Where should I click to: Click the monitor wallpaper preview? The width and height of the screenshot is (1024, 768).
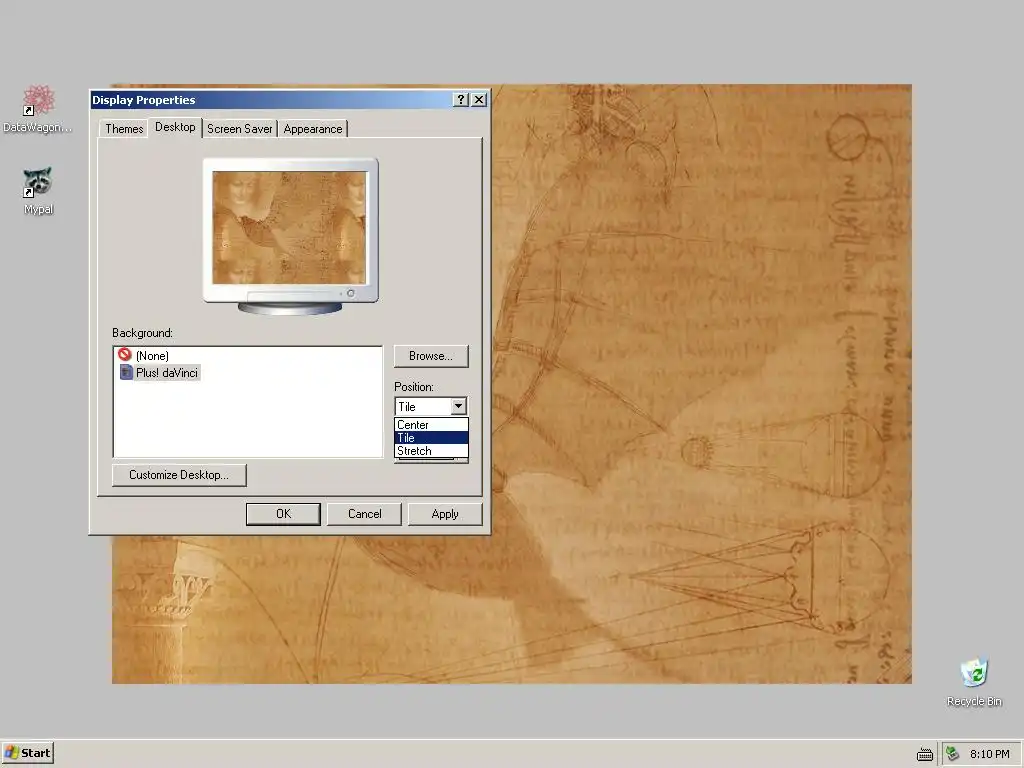(289, 228)
